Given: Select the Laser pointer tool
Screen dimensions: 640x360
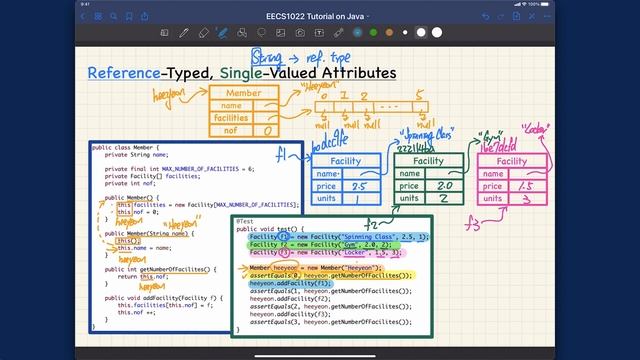Looking at the screenshot, I should click(x=338, y=33).
